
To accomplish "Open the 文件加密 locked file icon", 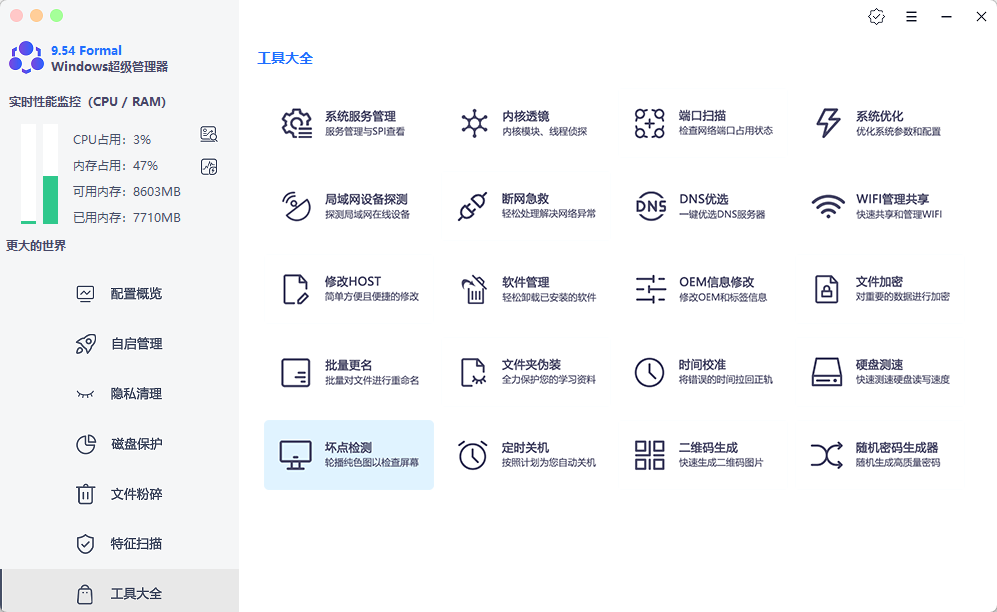I will pos(827,289).
